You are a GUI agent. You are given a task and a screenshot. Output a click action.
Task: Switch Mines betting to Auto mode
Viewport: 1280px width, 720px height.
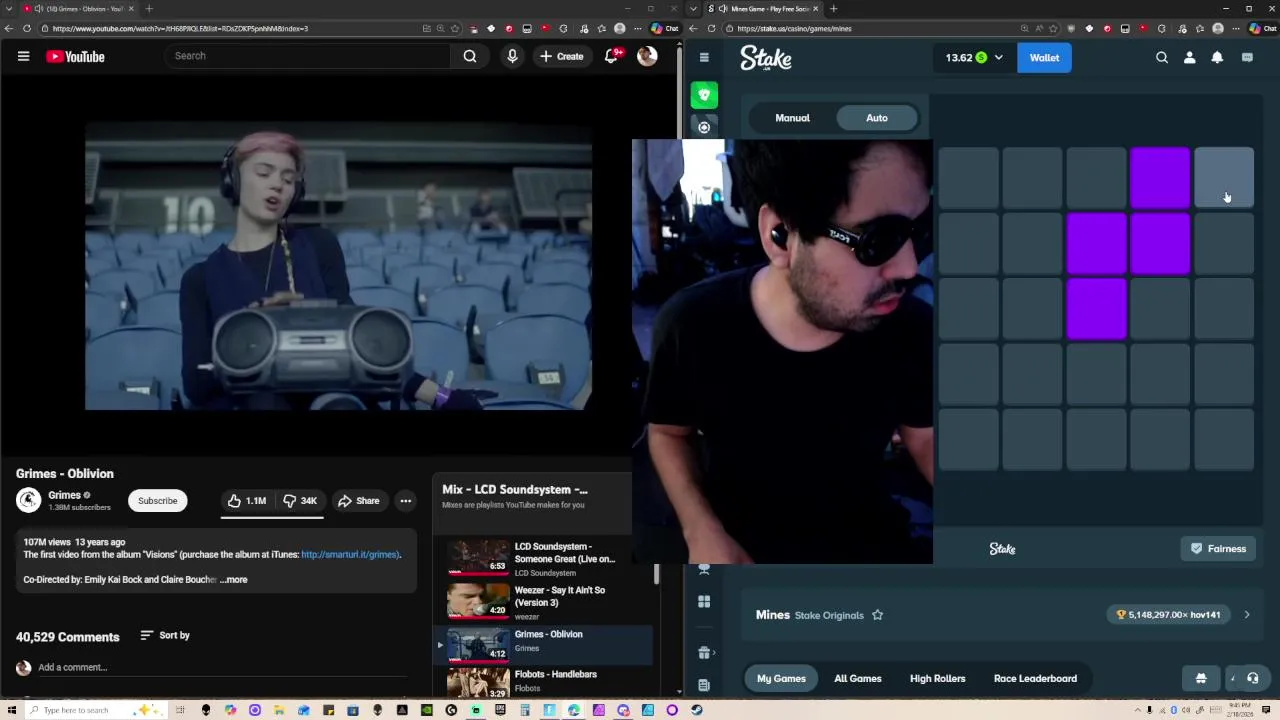click(877, 118)
